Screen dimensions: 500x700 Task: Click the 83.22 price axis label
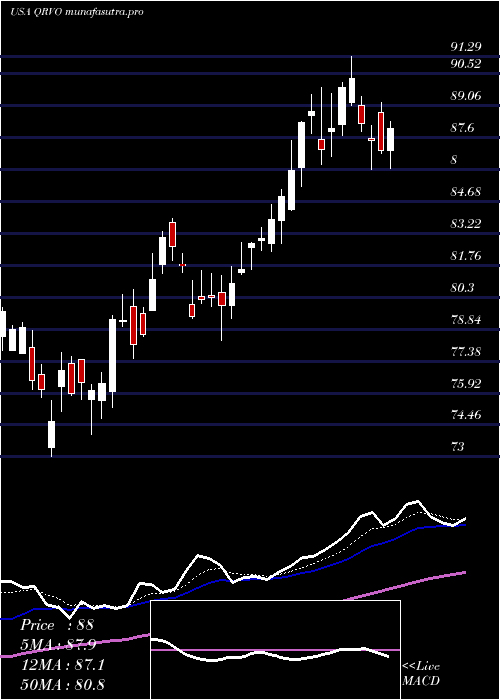tap(465, 224)
